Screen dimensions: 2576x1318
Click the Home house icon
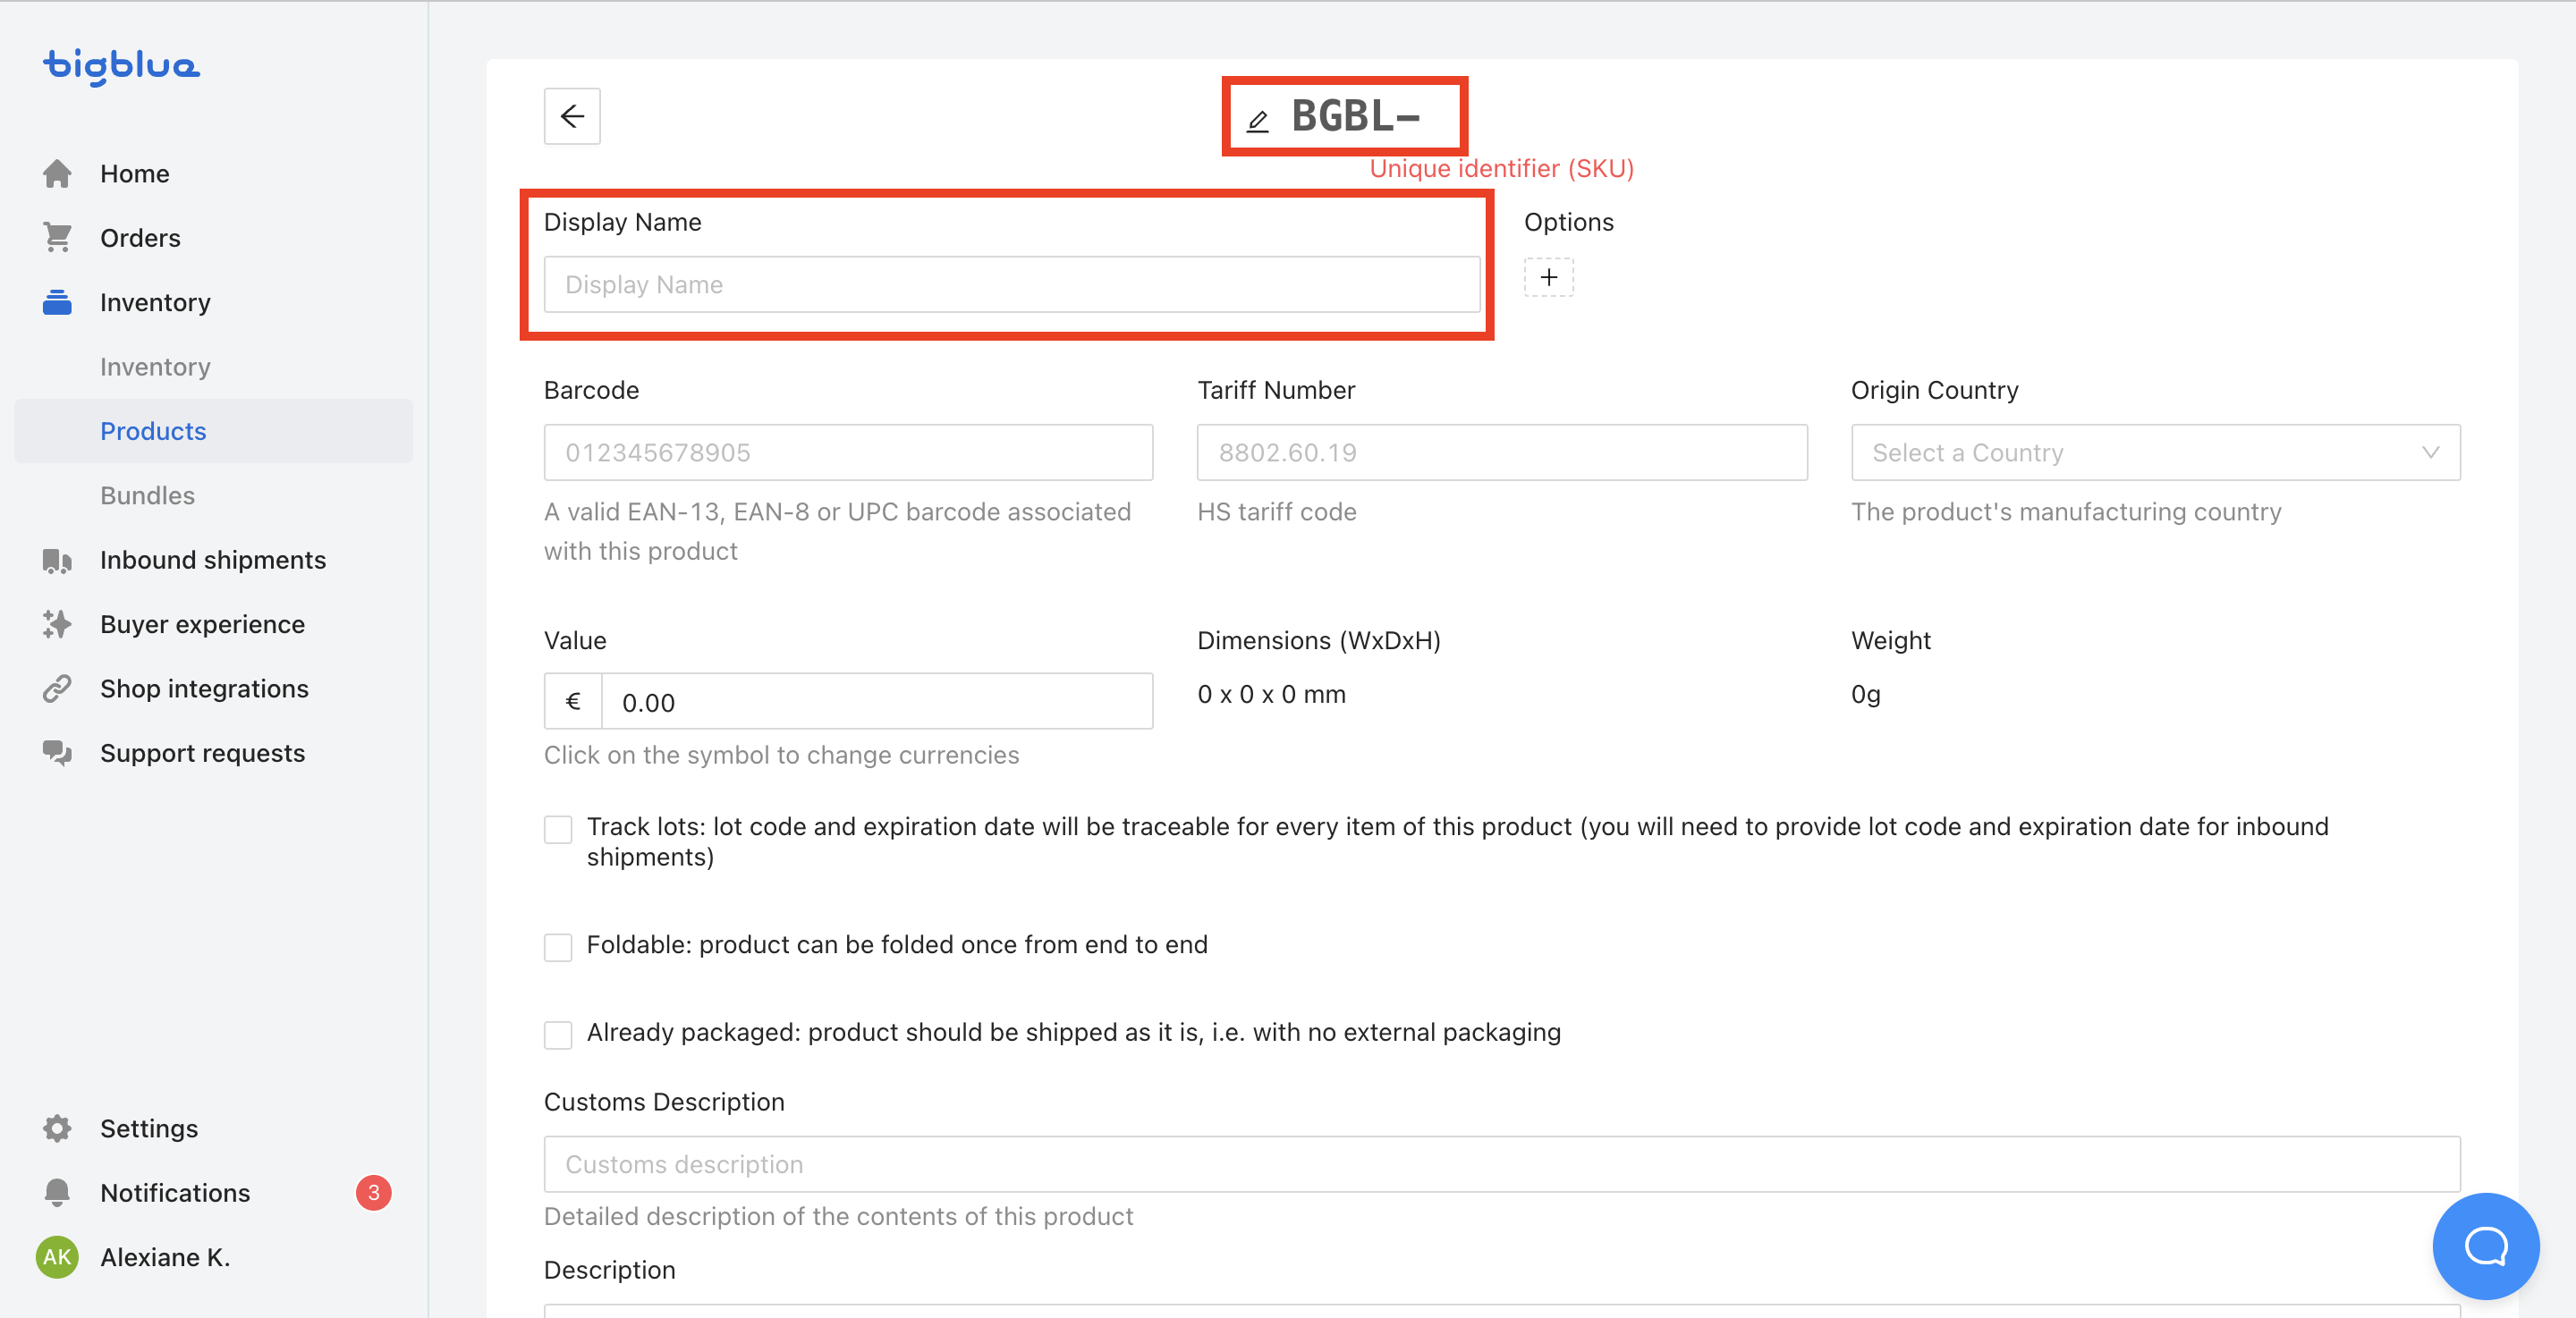(x=57, y=174)
